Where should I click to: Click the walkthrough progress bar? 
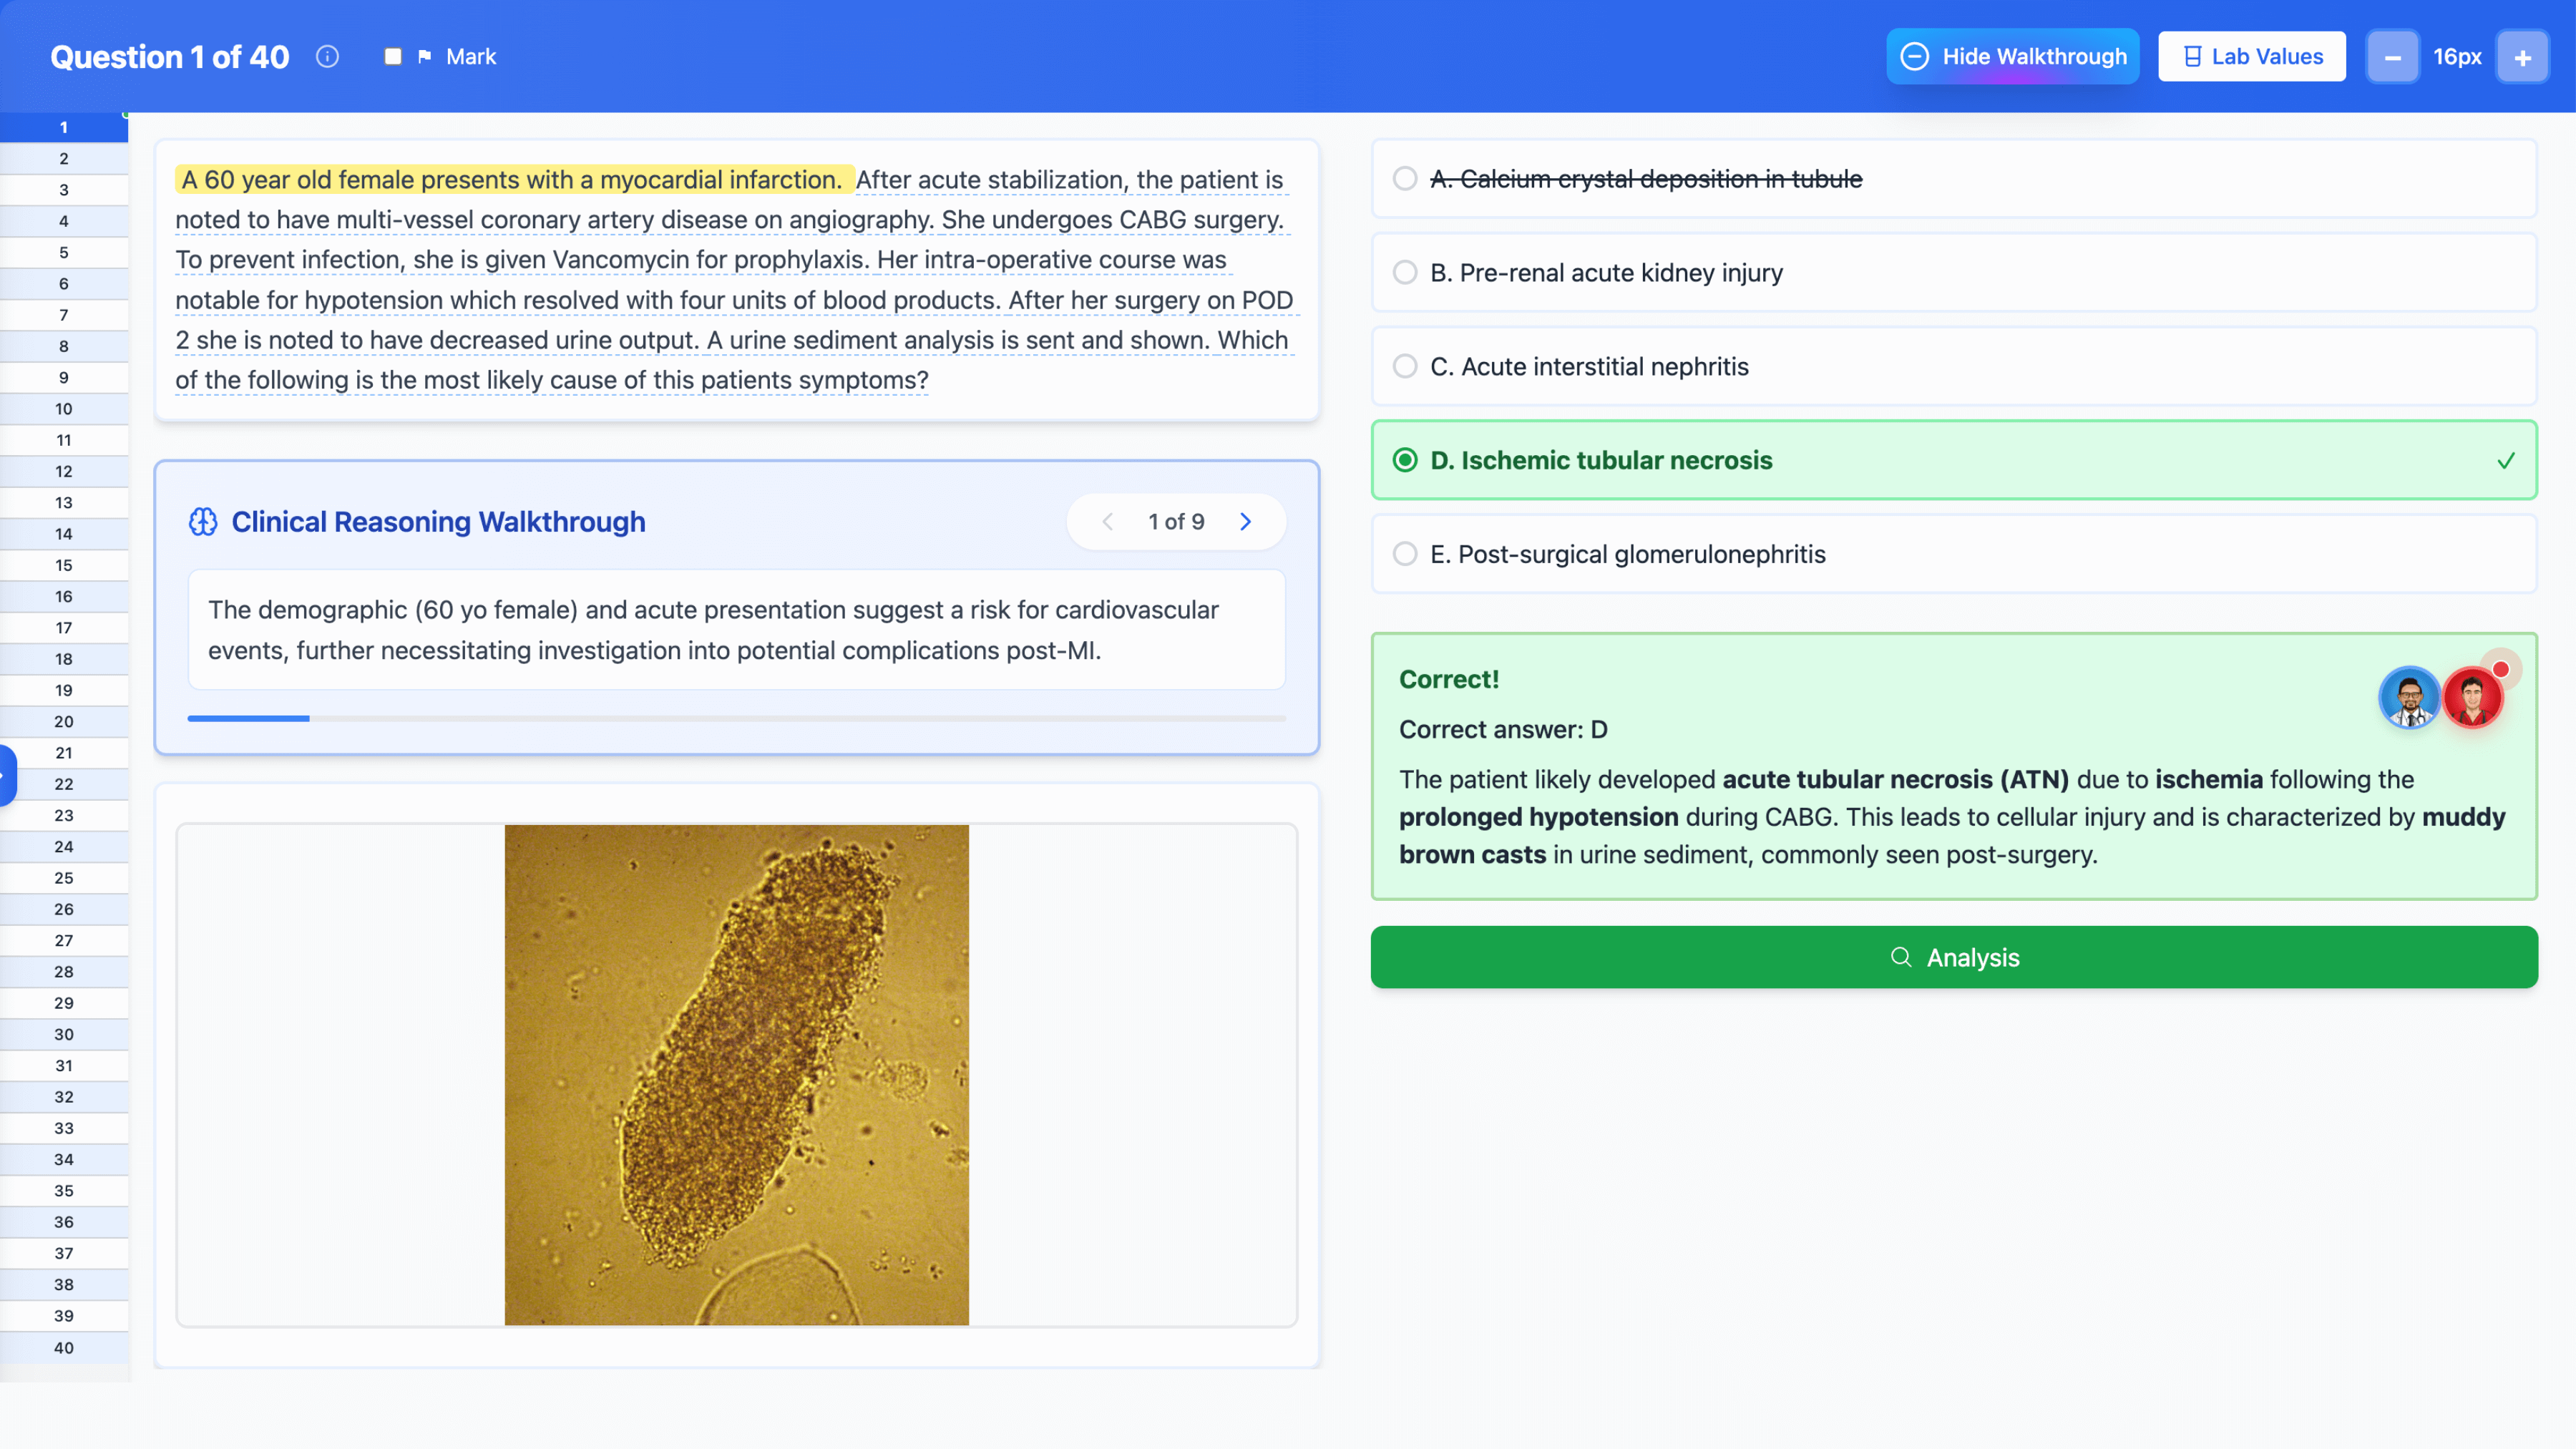[x=736, y=718]
